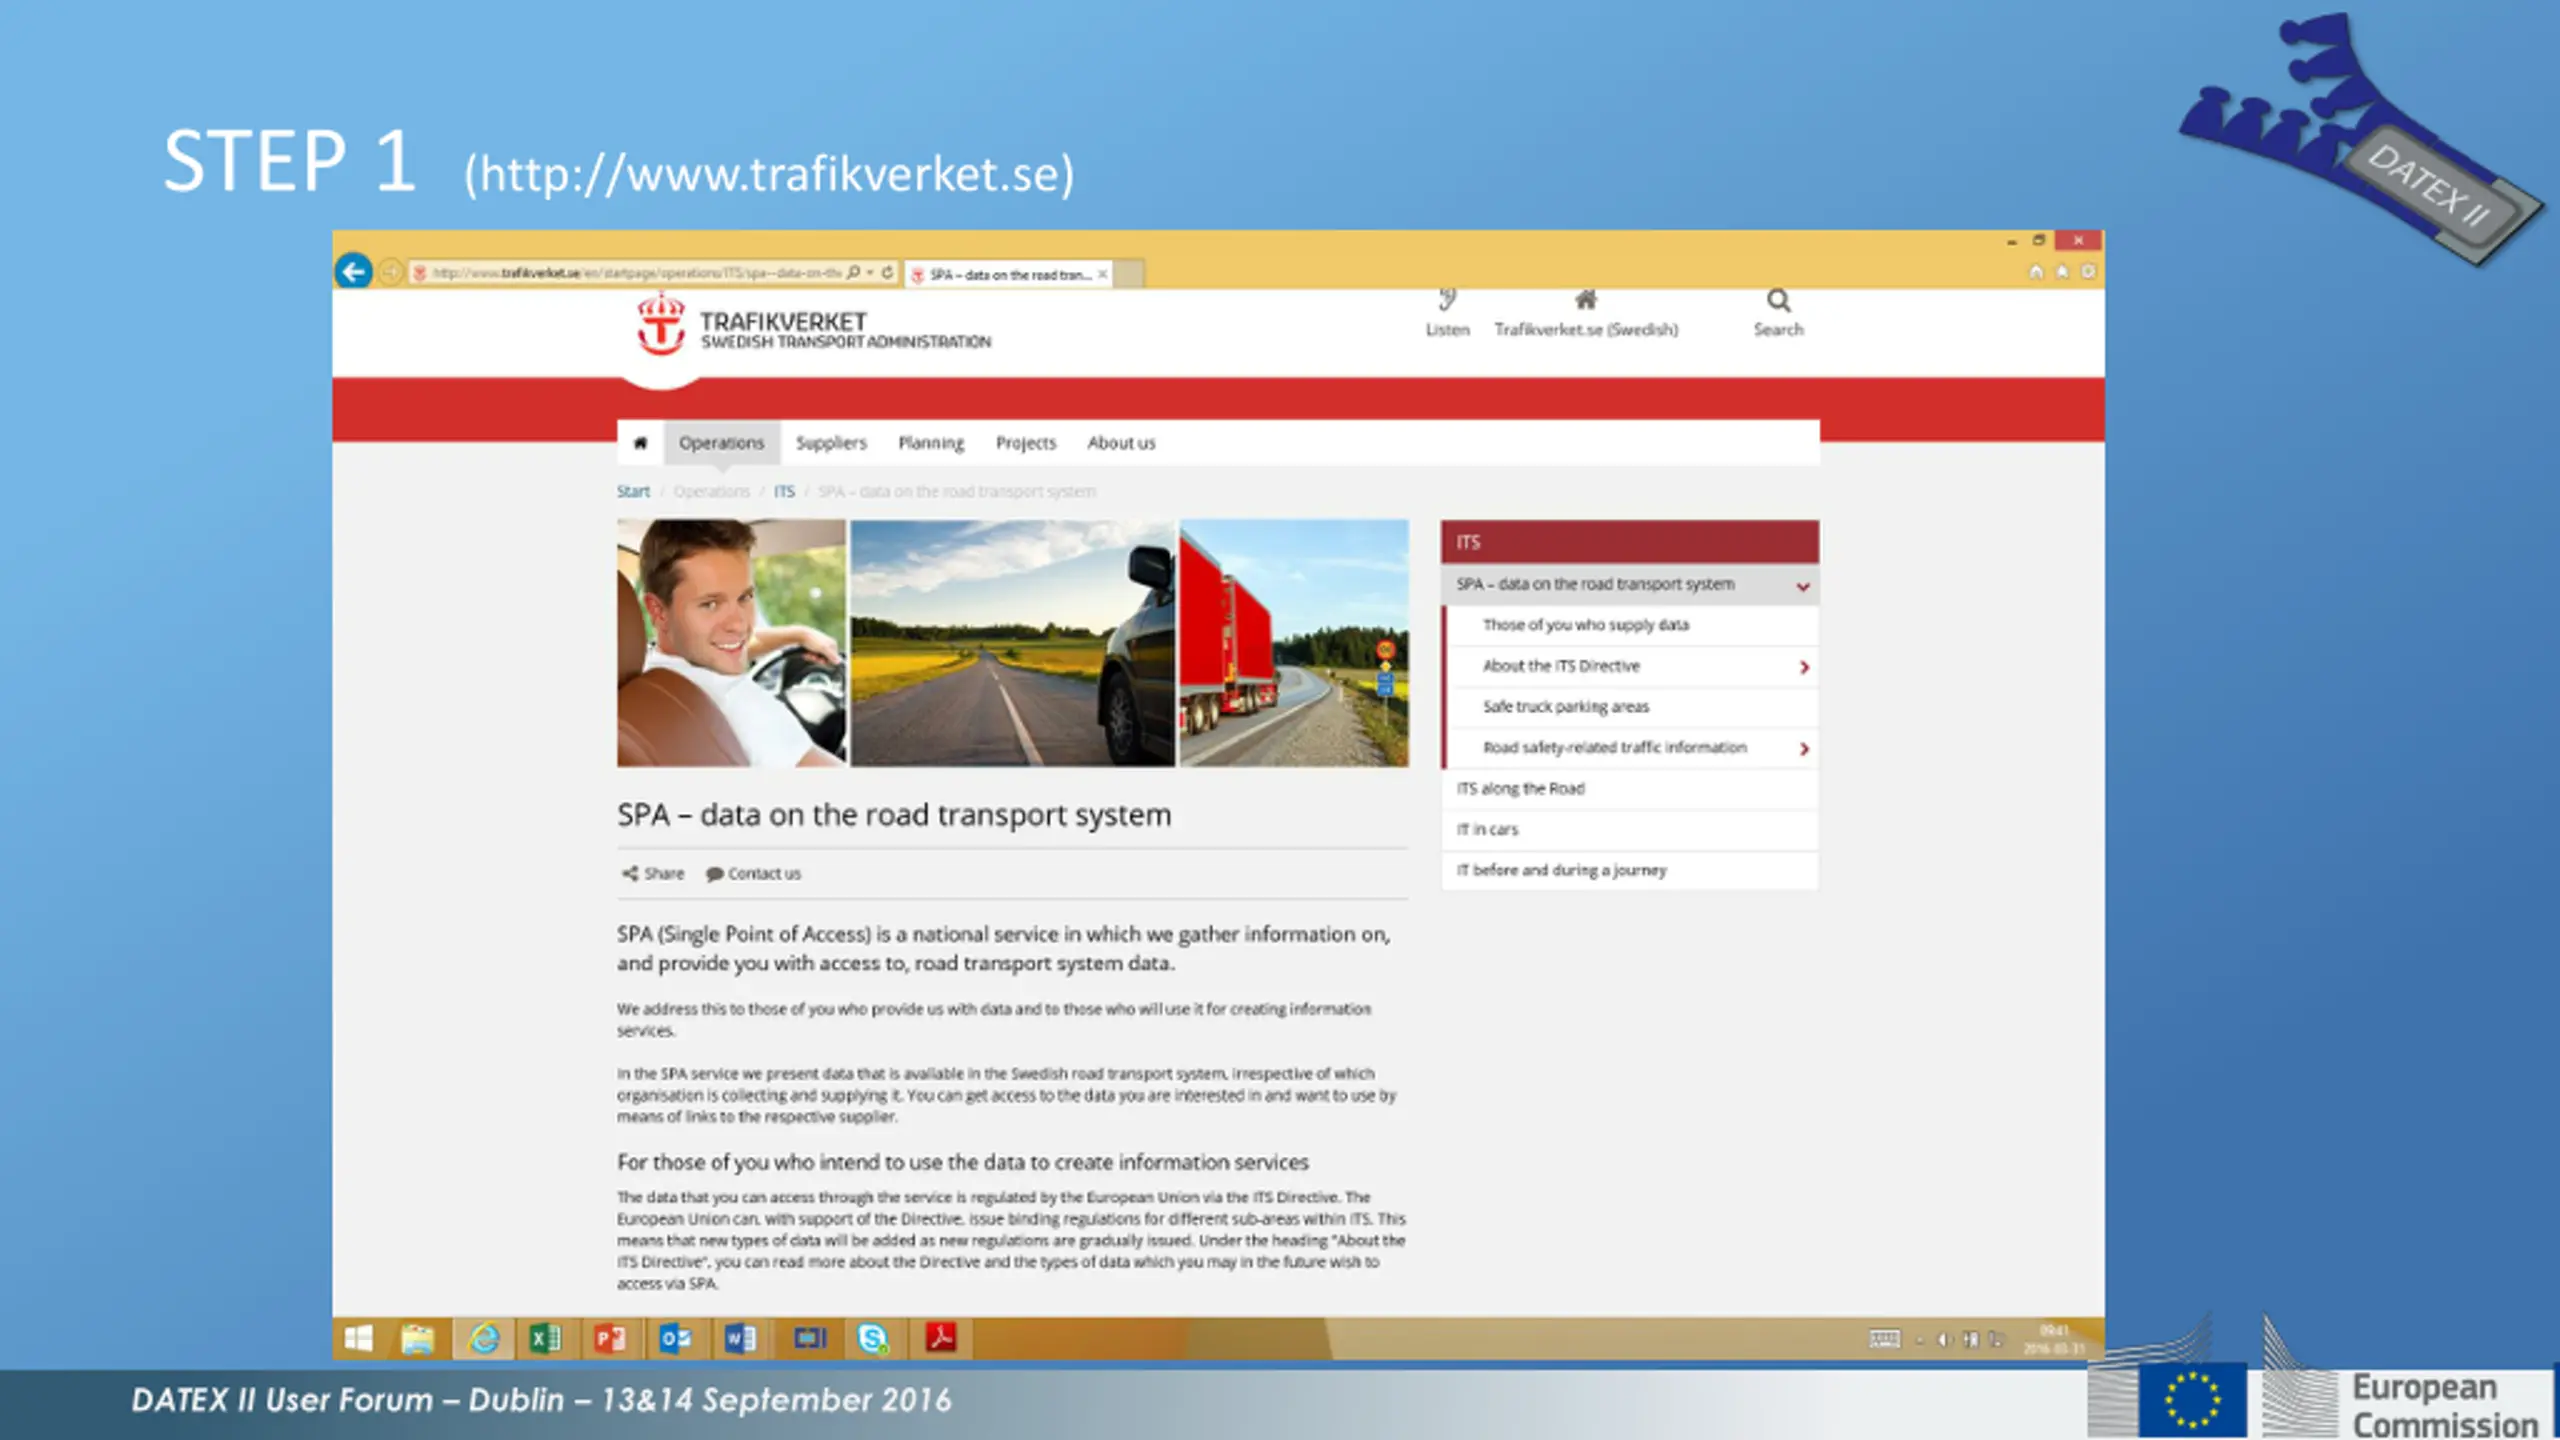Select the SPA – data on the road tab
The image size is (2560, 1440).
click(1010, 274)
